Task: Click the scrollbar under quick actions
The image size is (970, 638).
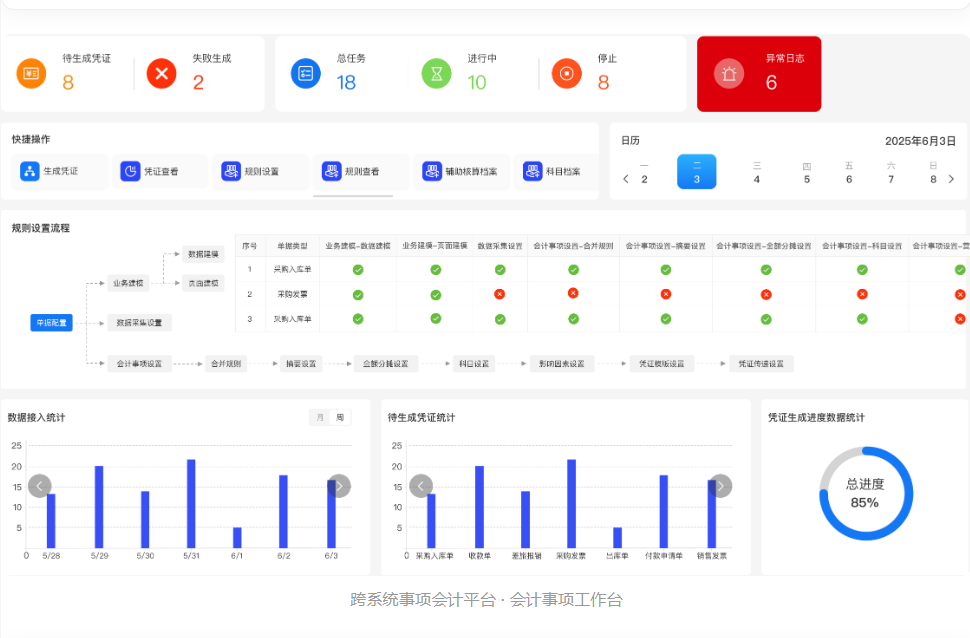Action: coord(353,196)
